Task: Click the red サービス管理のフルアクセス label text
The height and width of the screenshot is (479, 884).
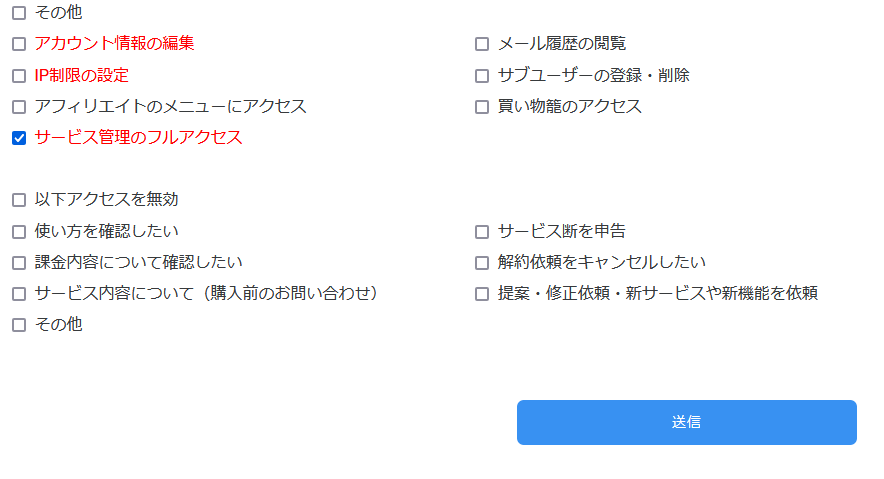Action: (x=138, y=138)
